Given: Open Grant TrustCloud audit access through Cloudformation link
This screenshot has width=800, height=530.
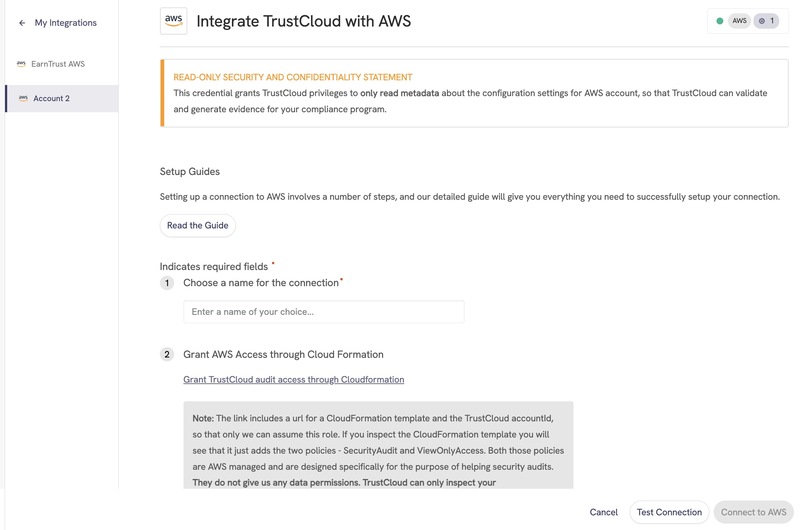Looking at the screenshot, I should click(293, 380).
